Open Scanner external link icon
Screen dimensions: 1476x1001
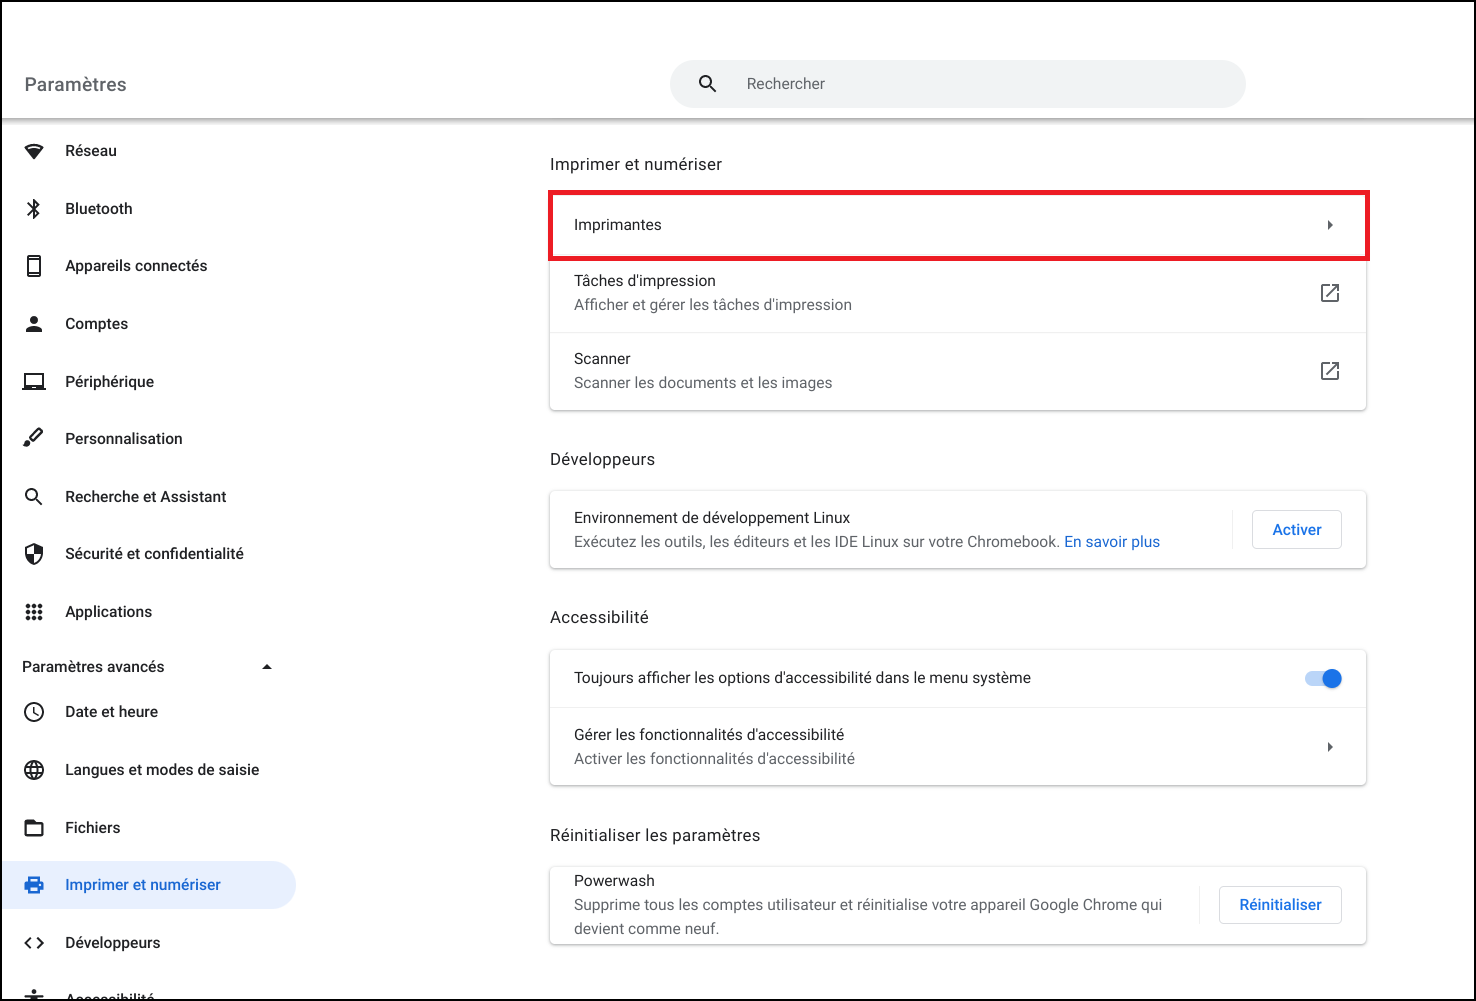[x=1329, y=371]
